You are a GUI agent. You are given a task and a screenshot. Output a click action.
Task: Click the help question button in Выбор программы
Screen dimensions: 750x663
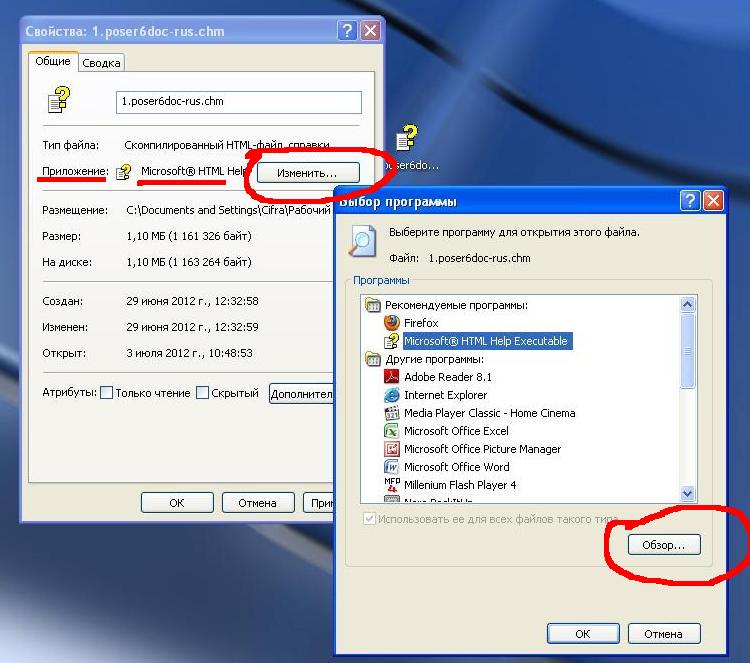click(x=690, y=200)
